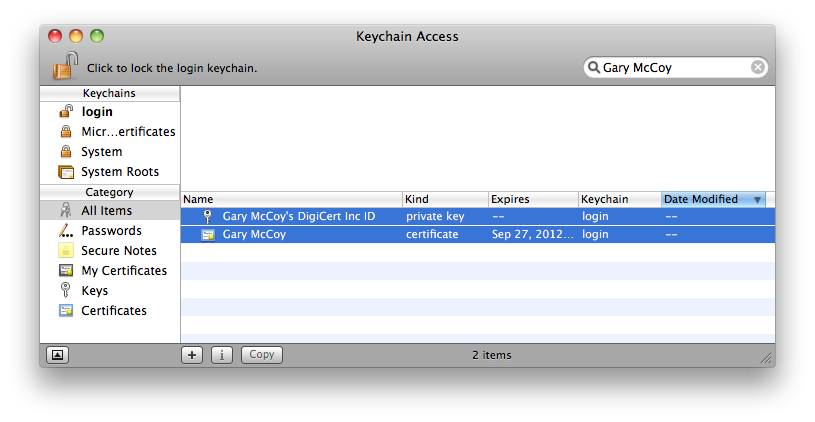This screenshot has width=815, height=422.
Task: Click the padlock icon to lock login keychain
Action: tap(65, 67)
